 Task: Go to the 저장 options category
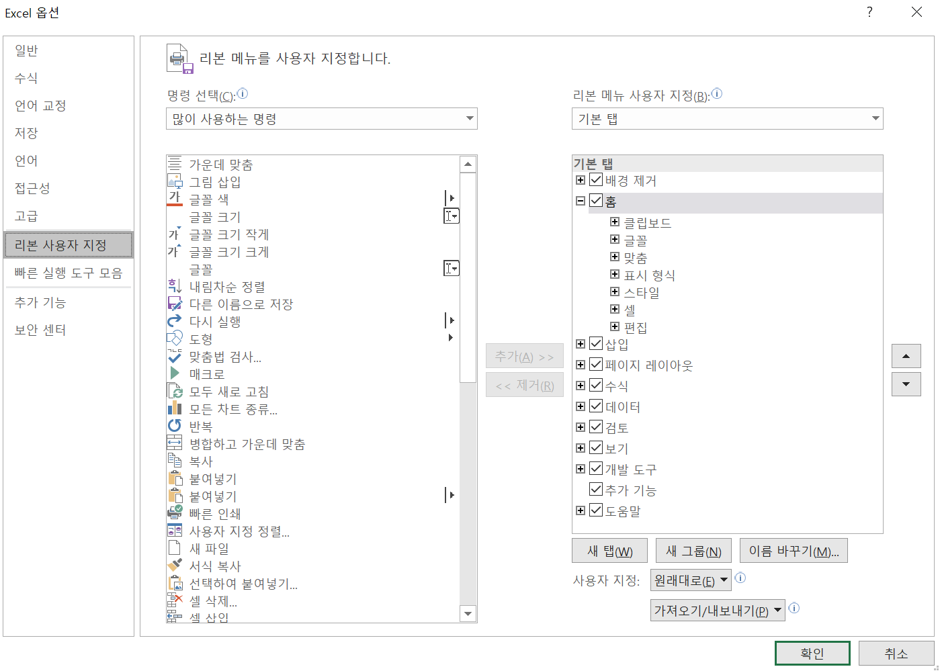68,133
